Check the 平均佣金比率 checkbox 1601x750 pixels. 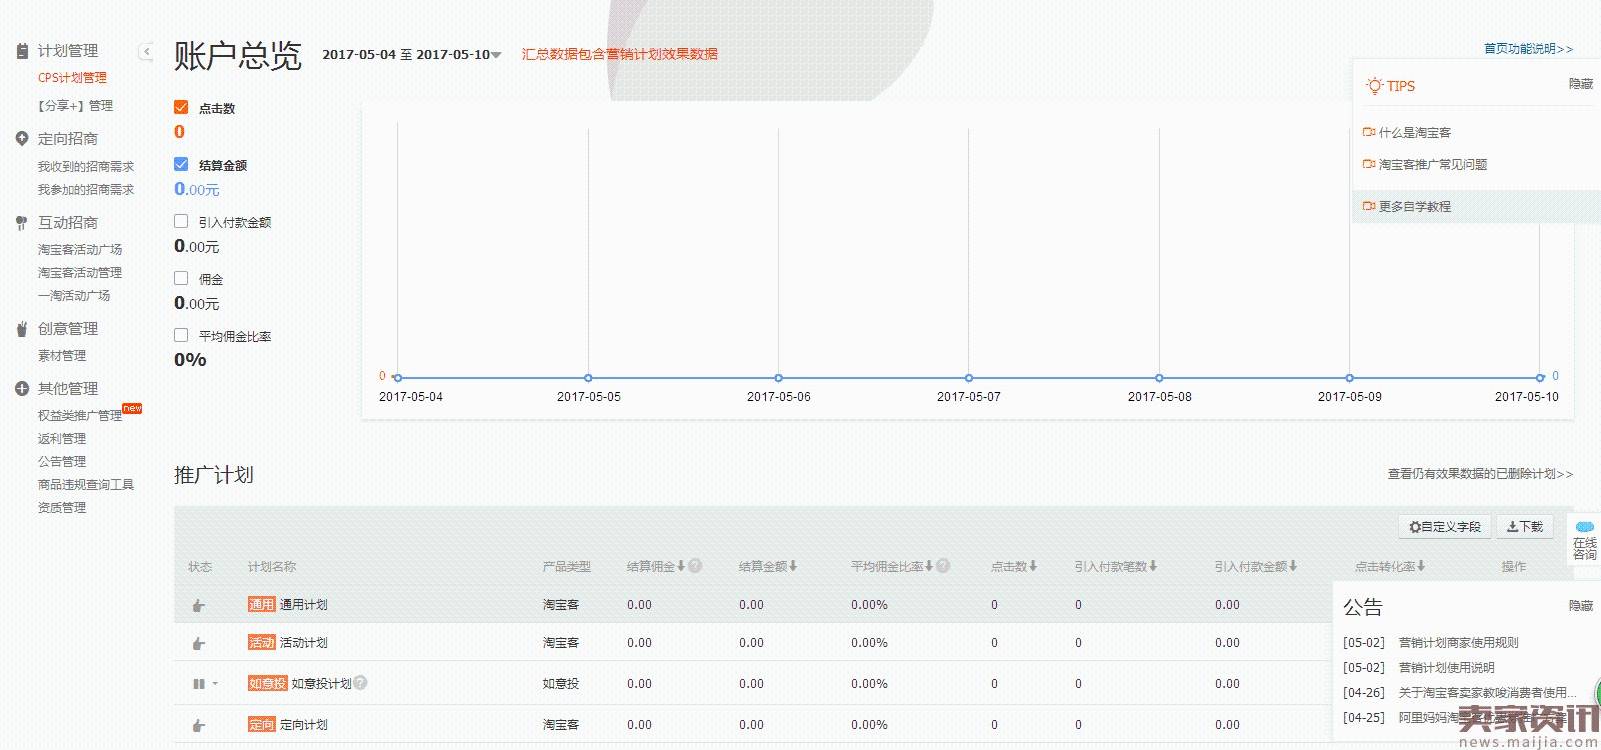(181, 335)
